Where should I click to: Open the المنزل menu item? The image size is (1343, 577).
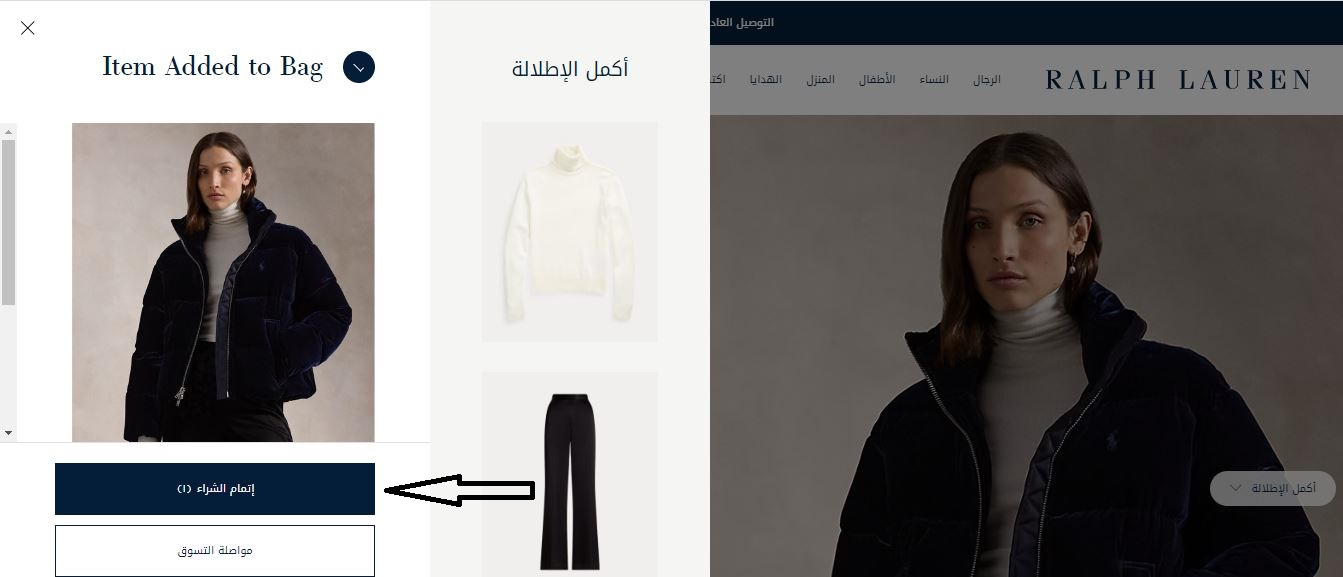click(820, 80)
